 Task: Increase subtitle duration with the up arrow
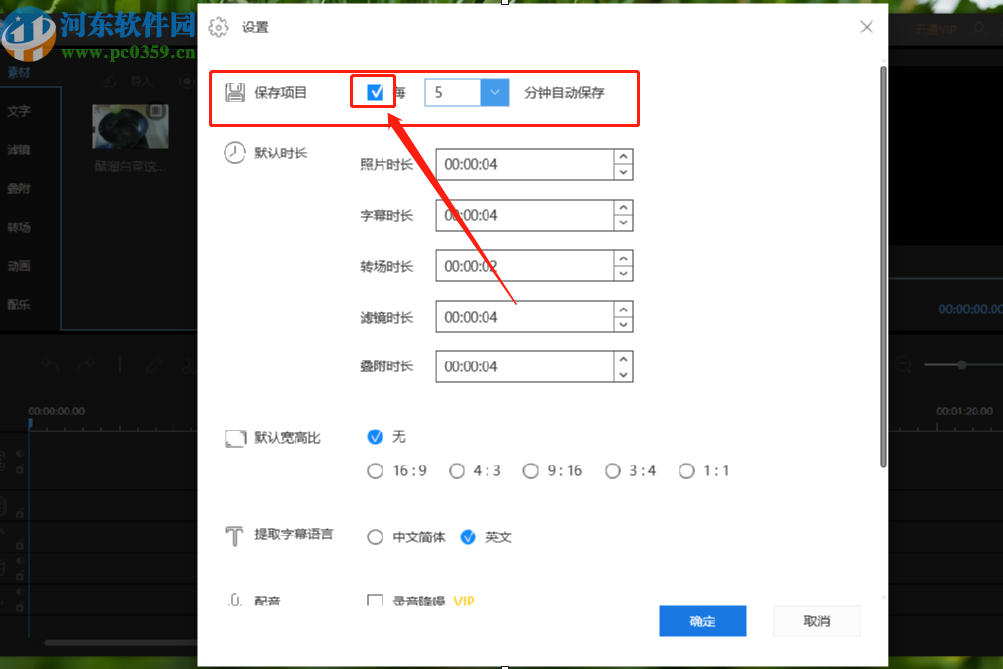coord(623,208)
